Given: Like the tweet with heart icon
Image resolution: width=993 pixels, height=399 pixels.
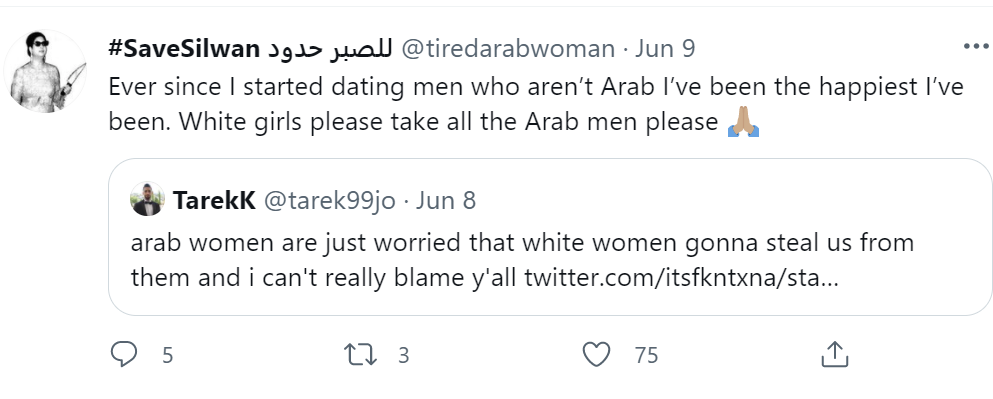Looking at the screenshot, I should point(596,355).
